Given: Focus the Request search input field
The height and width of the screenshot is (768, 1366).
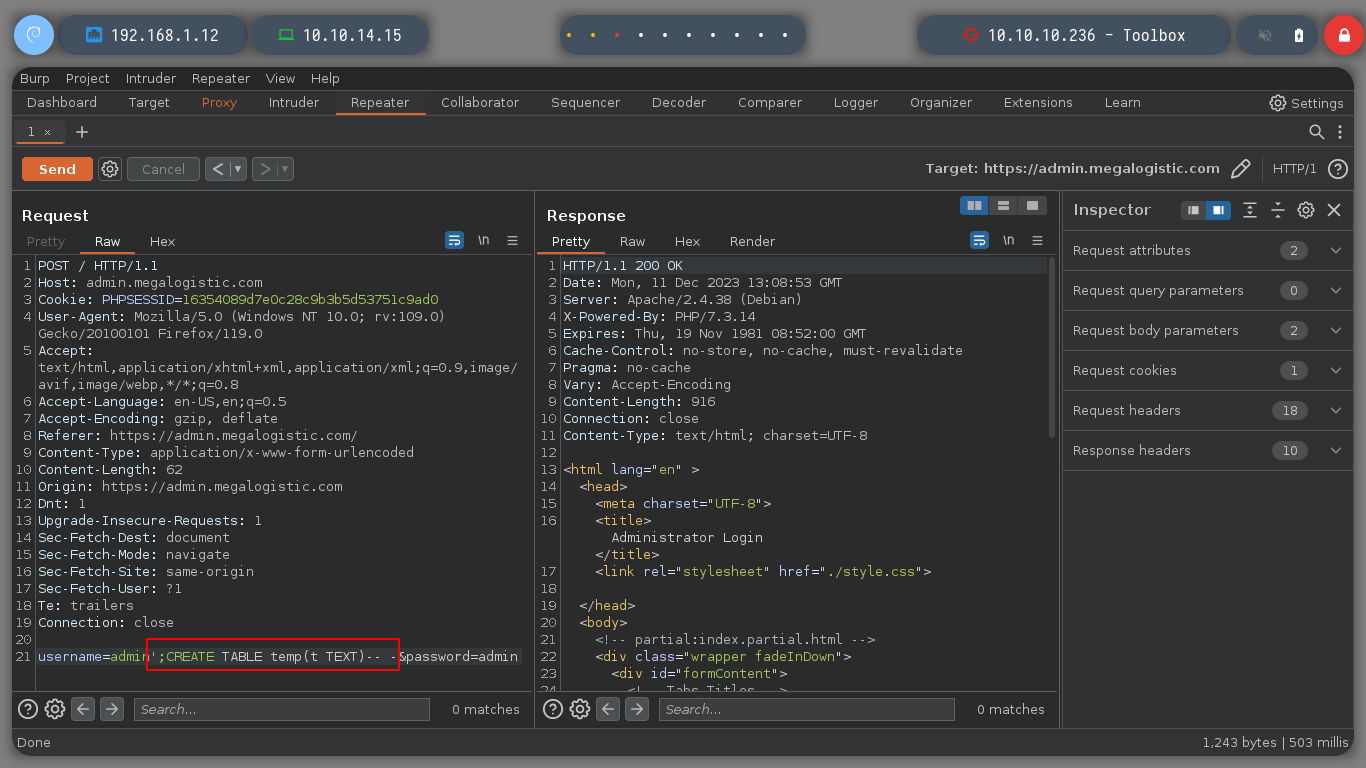Looking at the screenshot, I should point(282,709).
